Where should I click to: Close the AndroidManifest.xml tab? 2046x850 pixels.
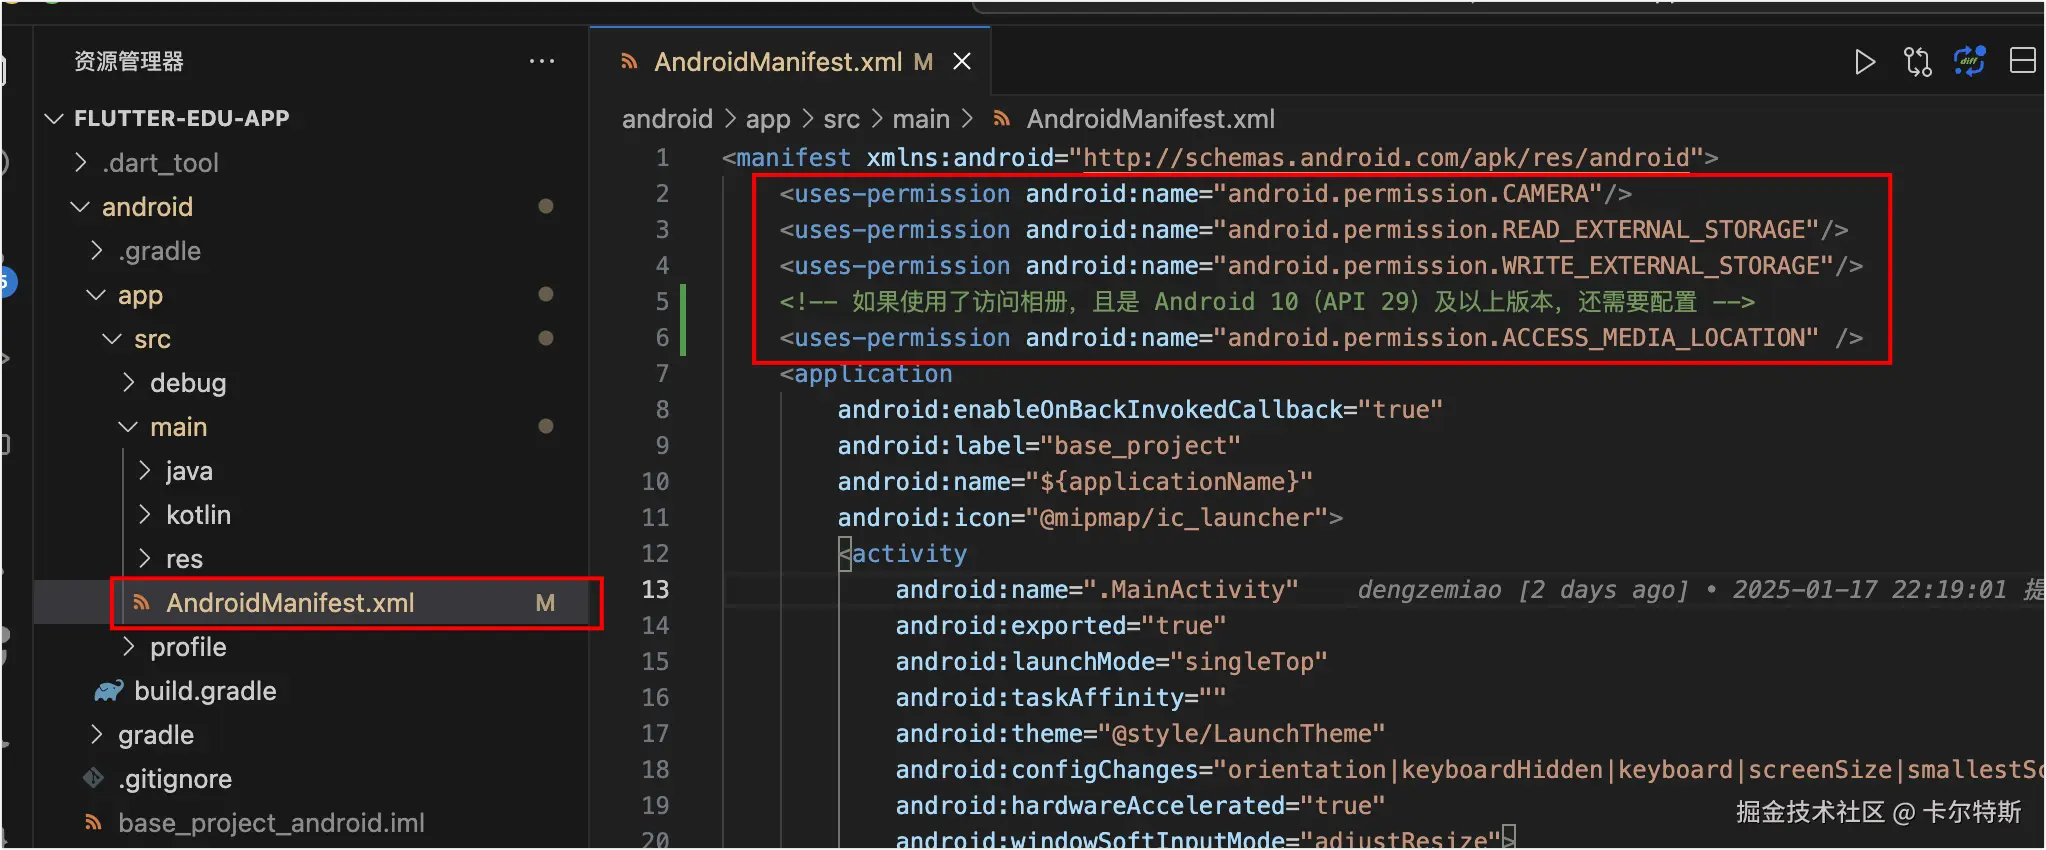click(x=962, y=62)
